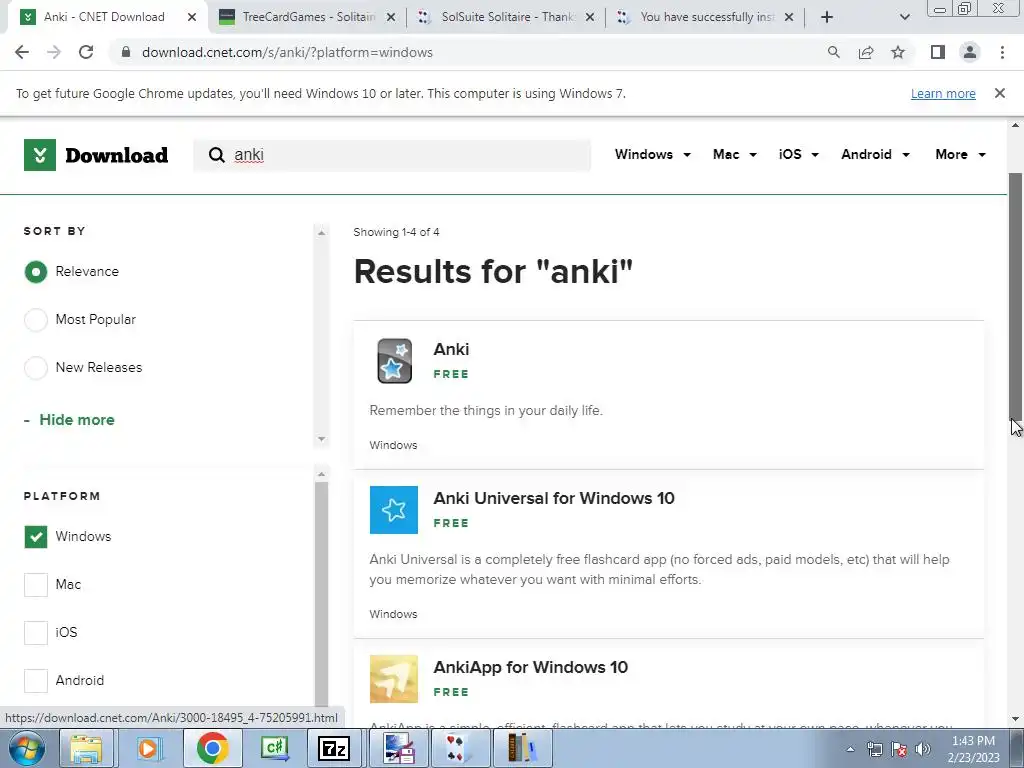
Task: Expand Windows navigation dropdown
Action: [x=652, y=155]
